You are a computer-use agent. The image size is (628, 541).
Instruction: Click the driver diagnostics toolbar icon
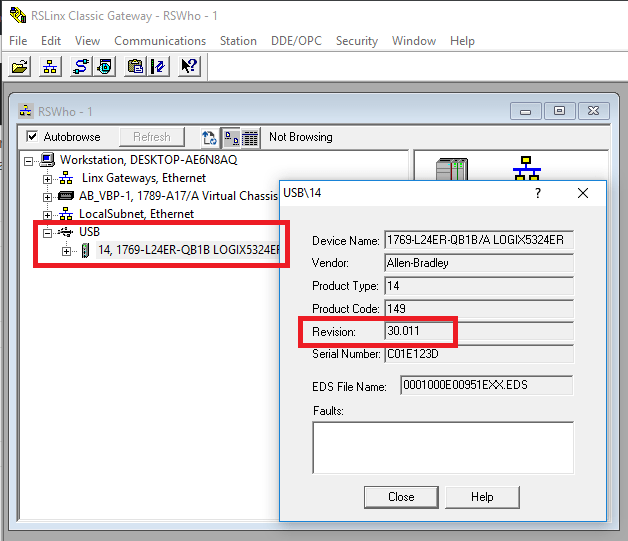(105, 67)
